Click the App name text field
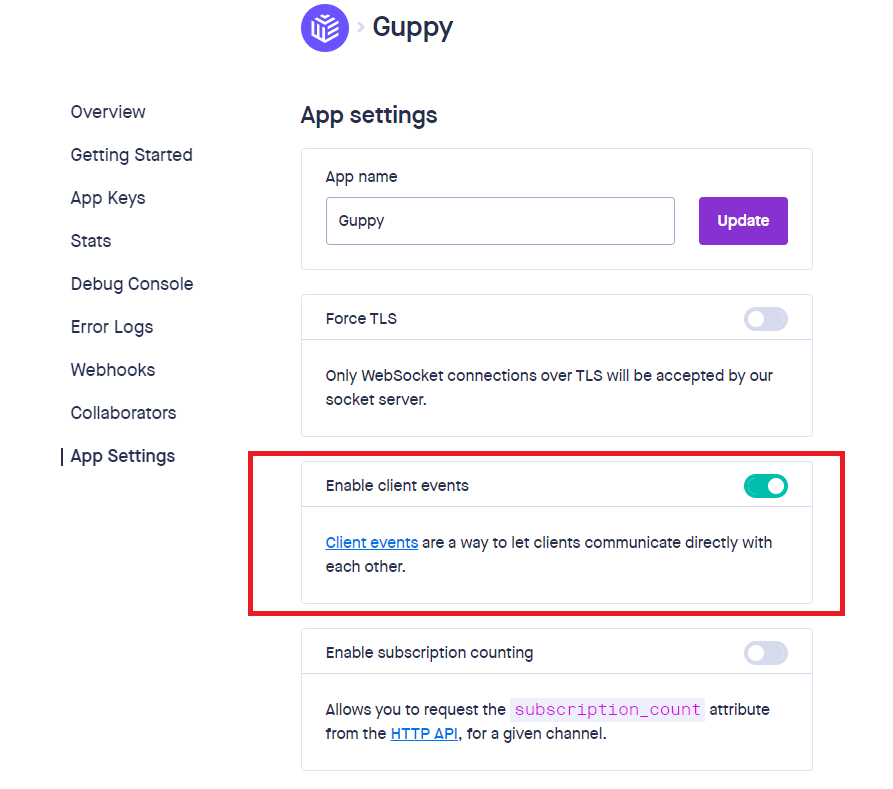Viewport: 893px width, 789px height. (x=500, y=221)
